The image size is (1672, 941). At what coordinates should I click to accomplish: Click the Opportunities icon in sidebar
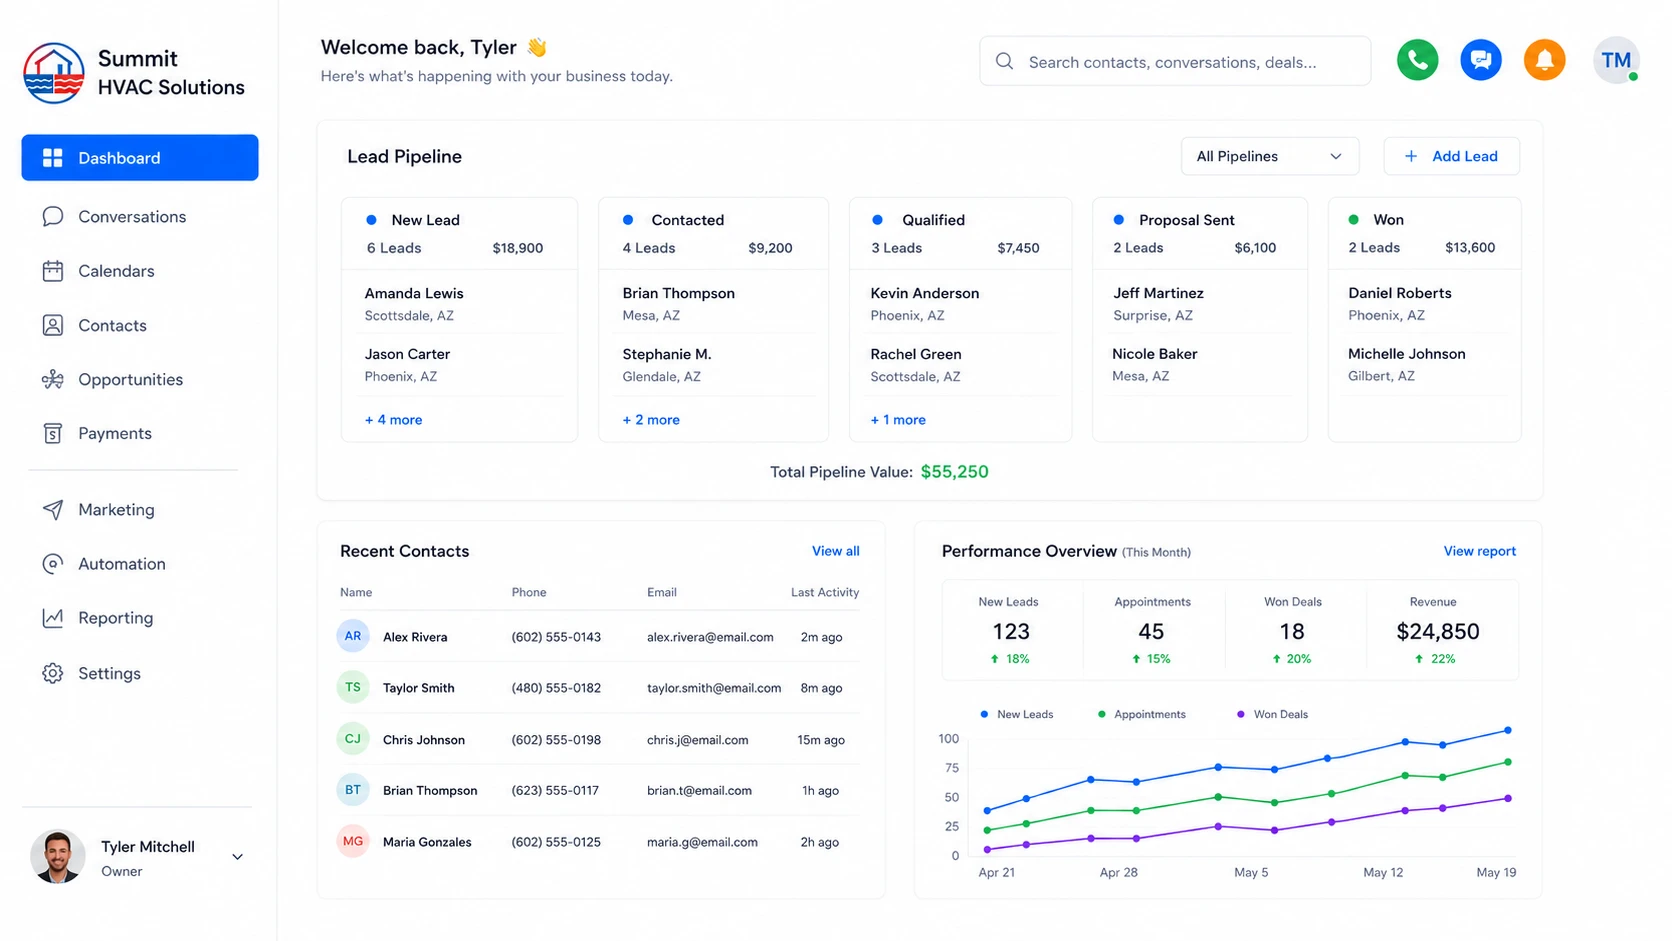click(53, 380)
